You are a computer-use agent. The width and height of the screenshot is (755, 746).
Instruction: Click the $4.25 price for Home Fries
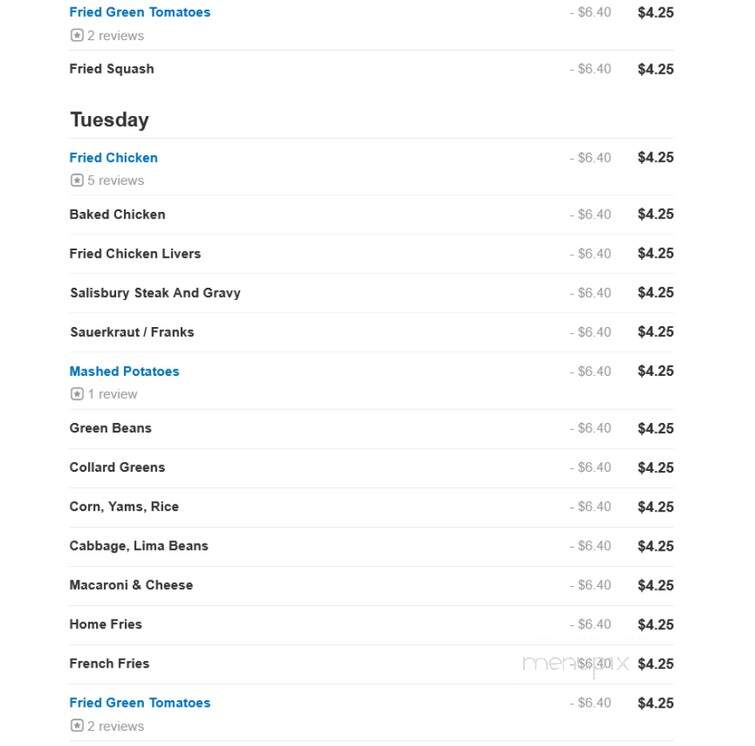click(x=655, y=624)
